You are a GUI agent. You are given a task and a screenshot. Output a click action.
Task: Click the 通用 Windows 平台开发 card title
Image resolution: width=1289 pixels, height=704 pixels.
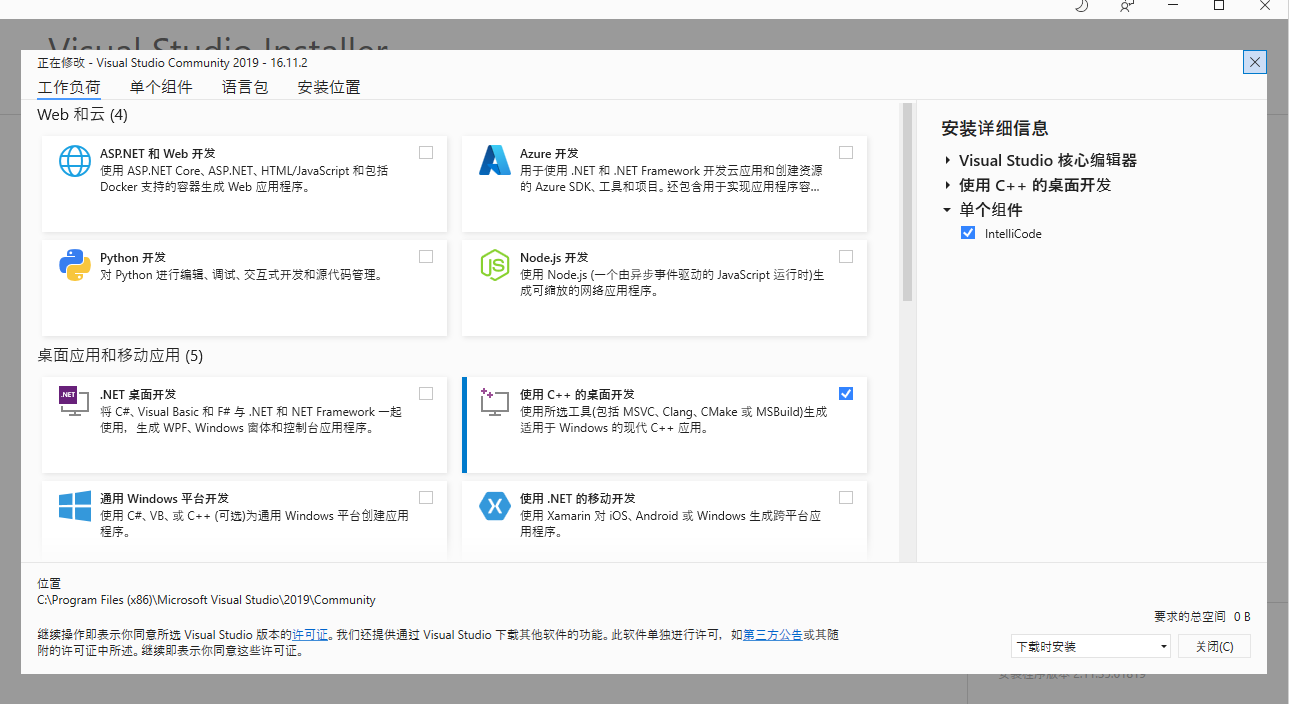pos(165,498)
